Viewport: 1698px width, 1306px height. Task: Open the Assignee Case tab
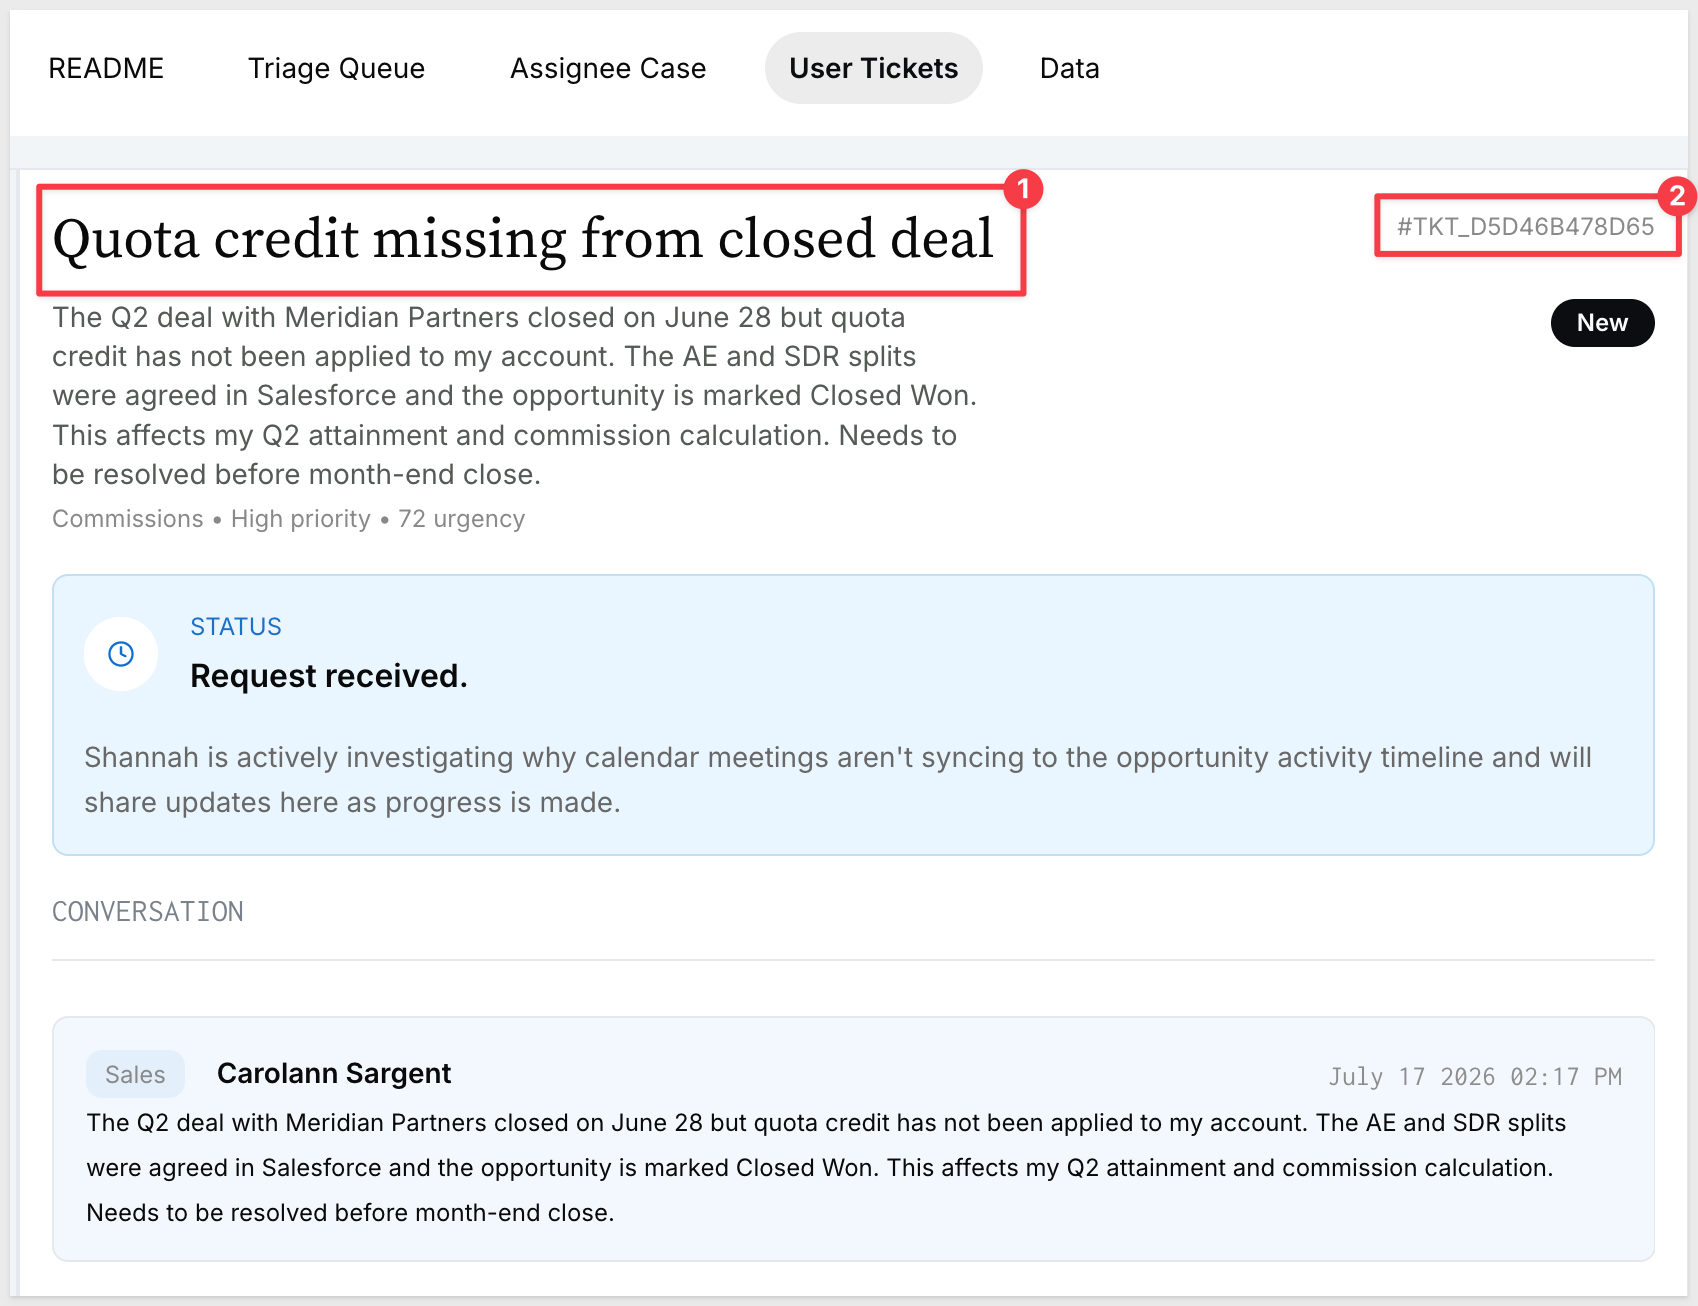coord(608,68)
